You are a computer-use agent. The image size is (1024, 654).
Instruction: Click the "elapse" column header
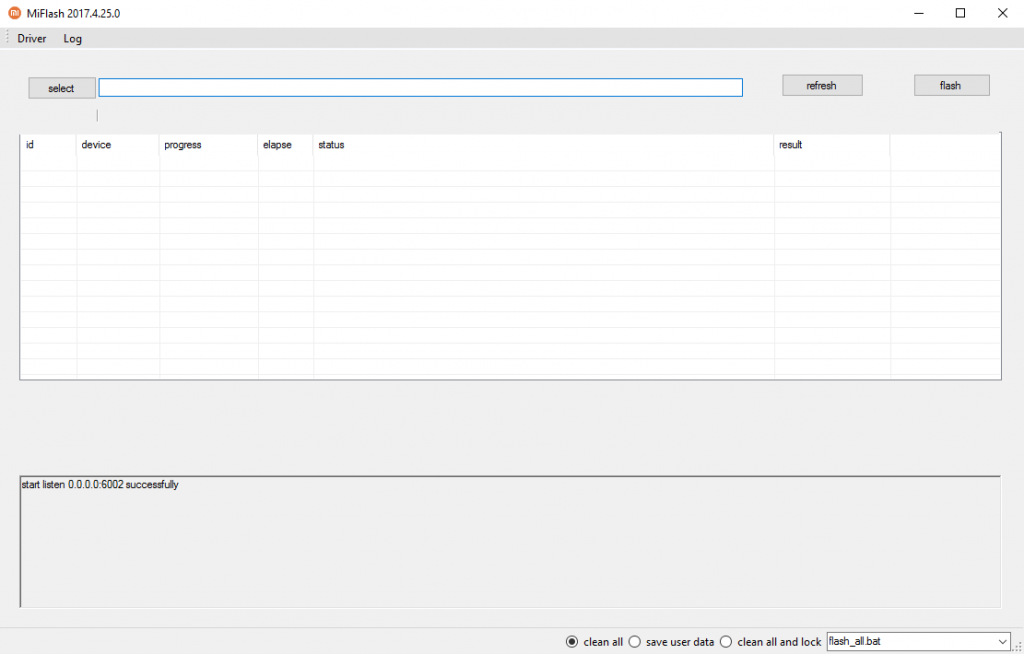[x=286, y=145]
